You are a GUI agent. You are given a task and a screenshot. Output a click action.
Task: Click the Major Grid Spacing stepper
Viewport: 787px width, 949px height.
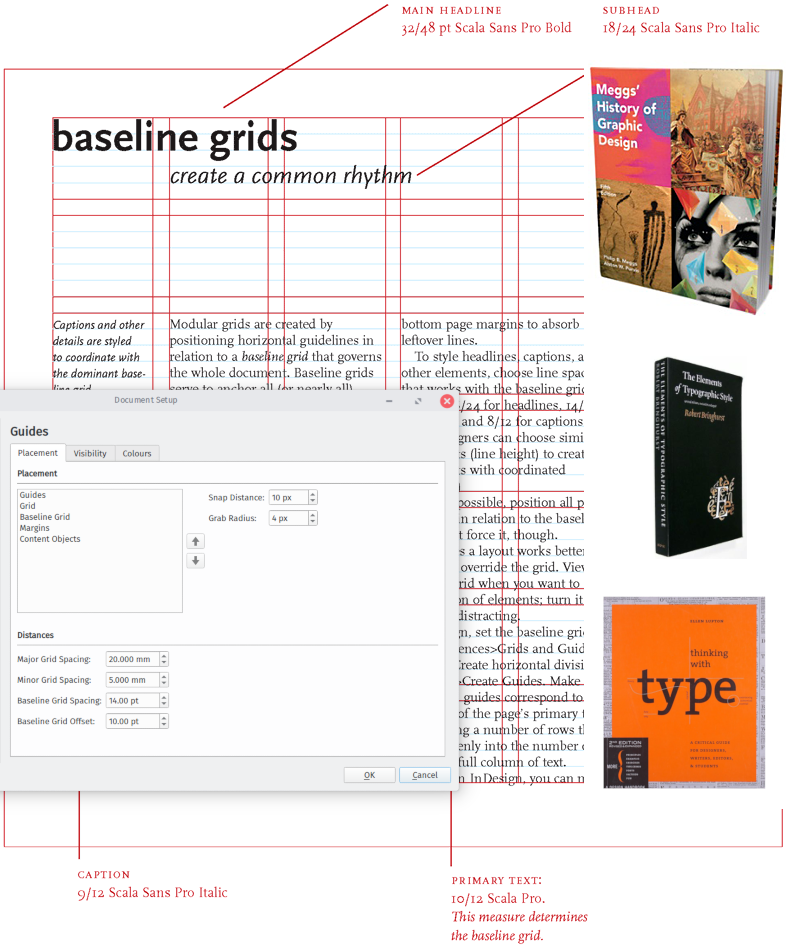click(164, 659)
